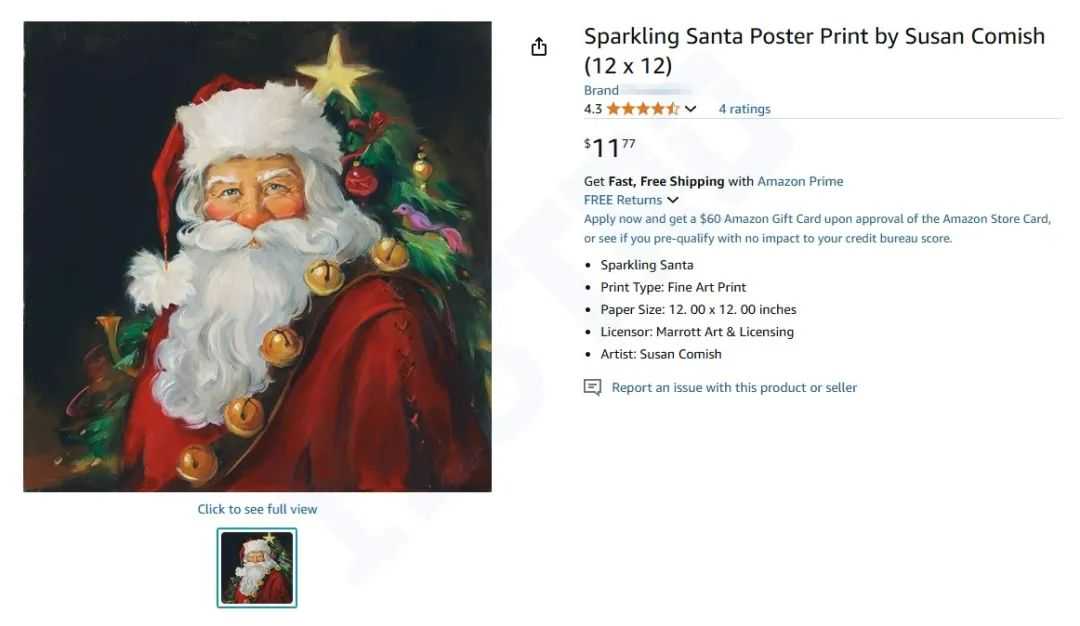The height and width of the screenshot is (626, 1080).
Task: Click the orange star rating icons
Action: (643, 109)
